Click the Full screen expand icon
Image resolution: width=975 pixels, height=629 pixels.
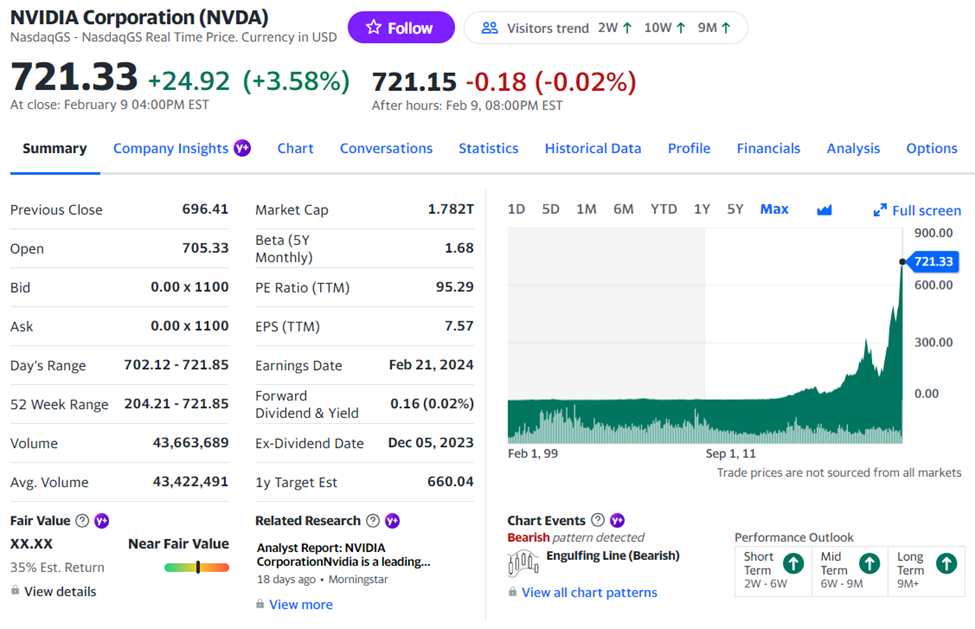click(x=881, y=210)
